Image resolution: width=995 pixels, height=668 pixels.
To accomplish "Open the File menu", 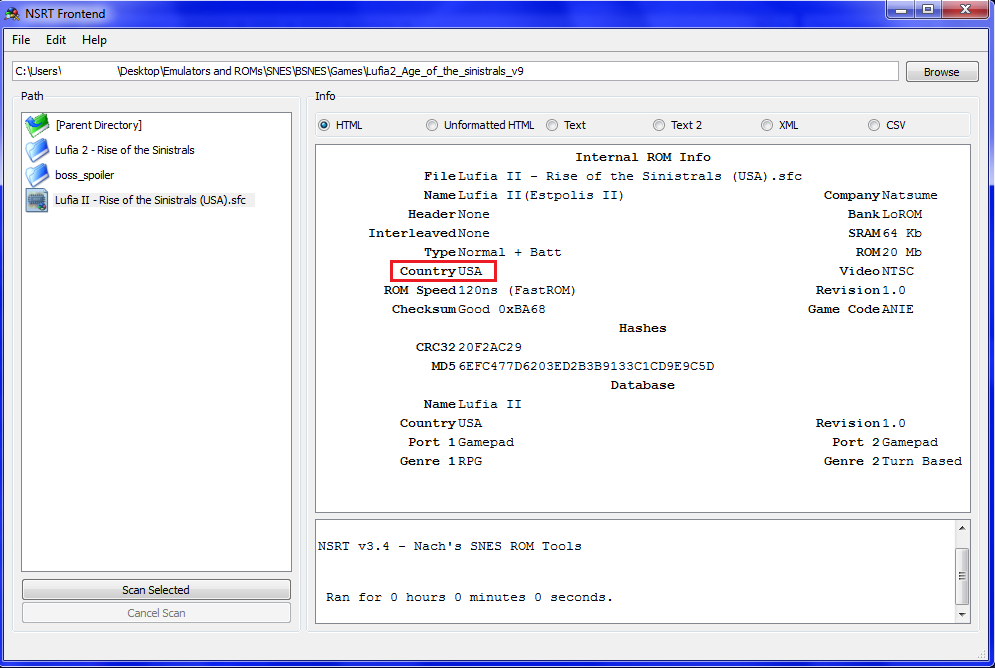I will click(21, 40).
